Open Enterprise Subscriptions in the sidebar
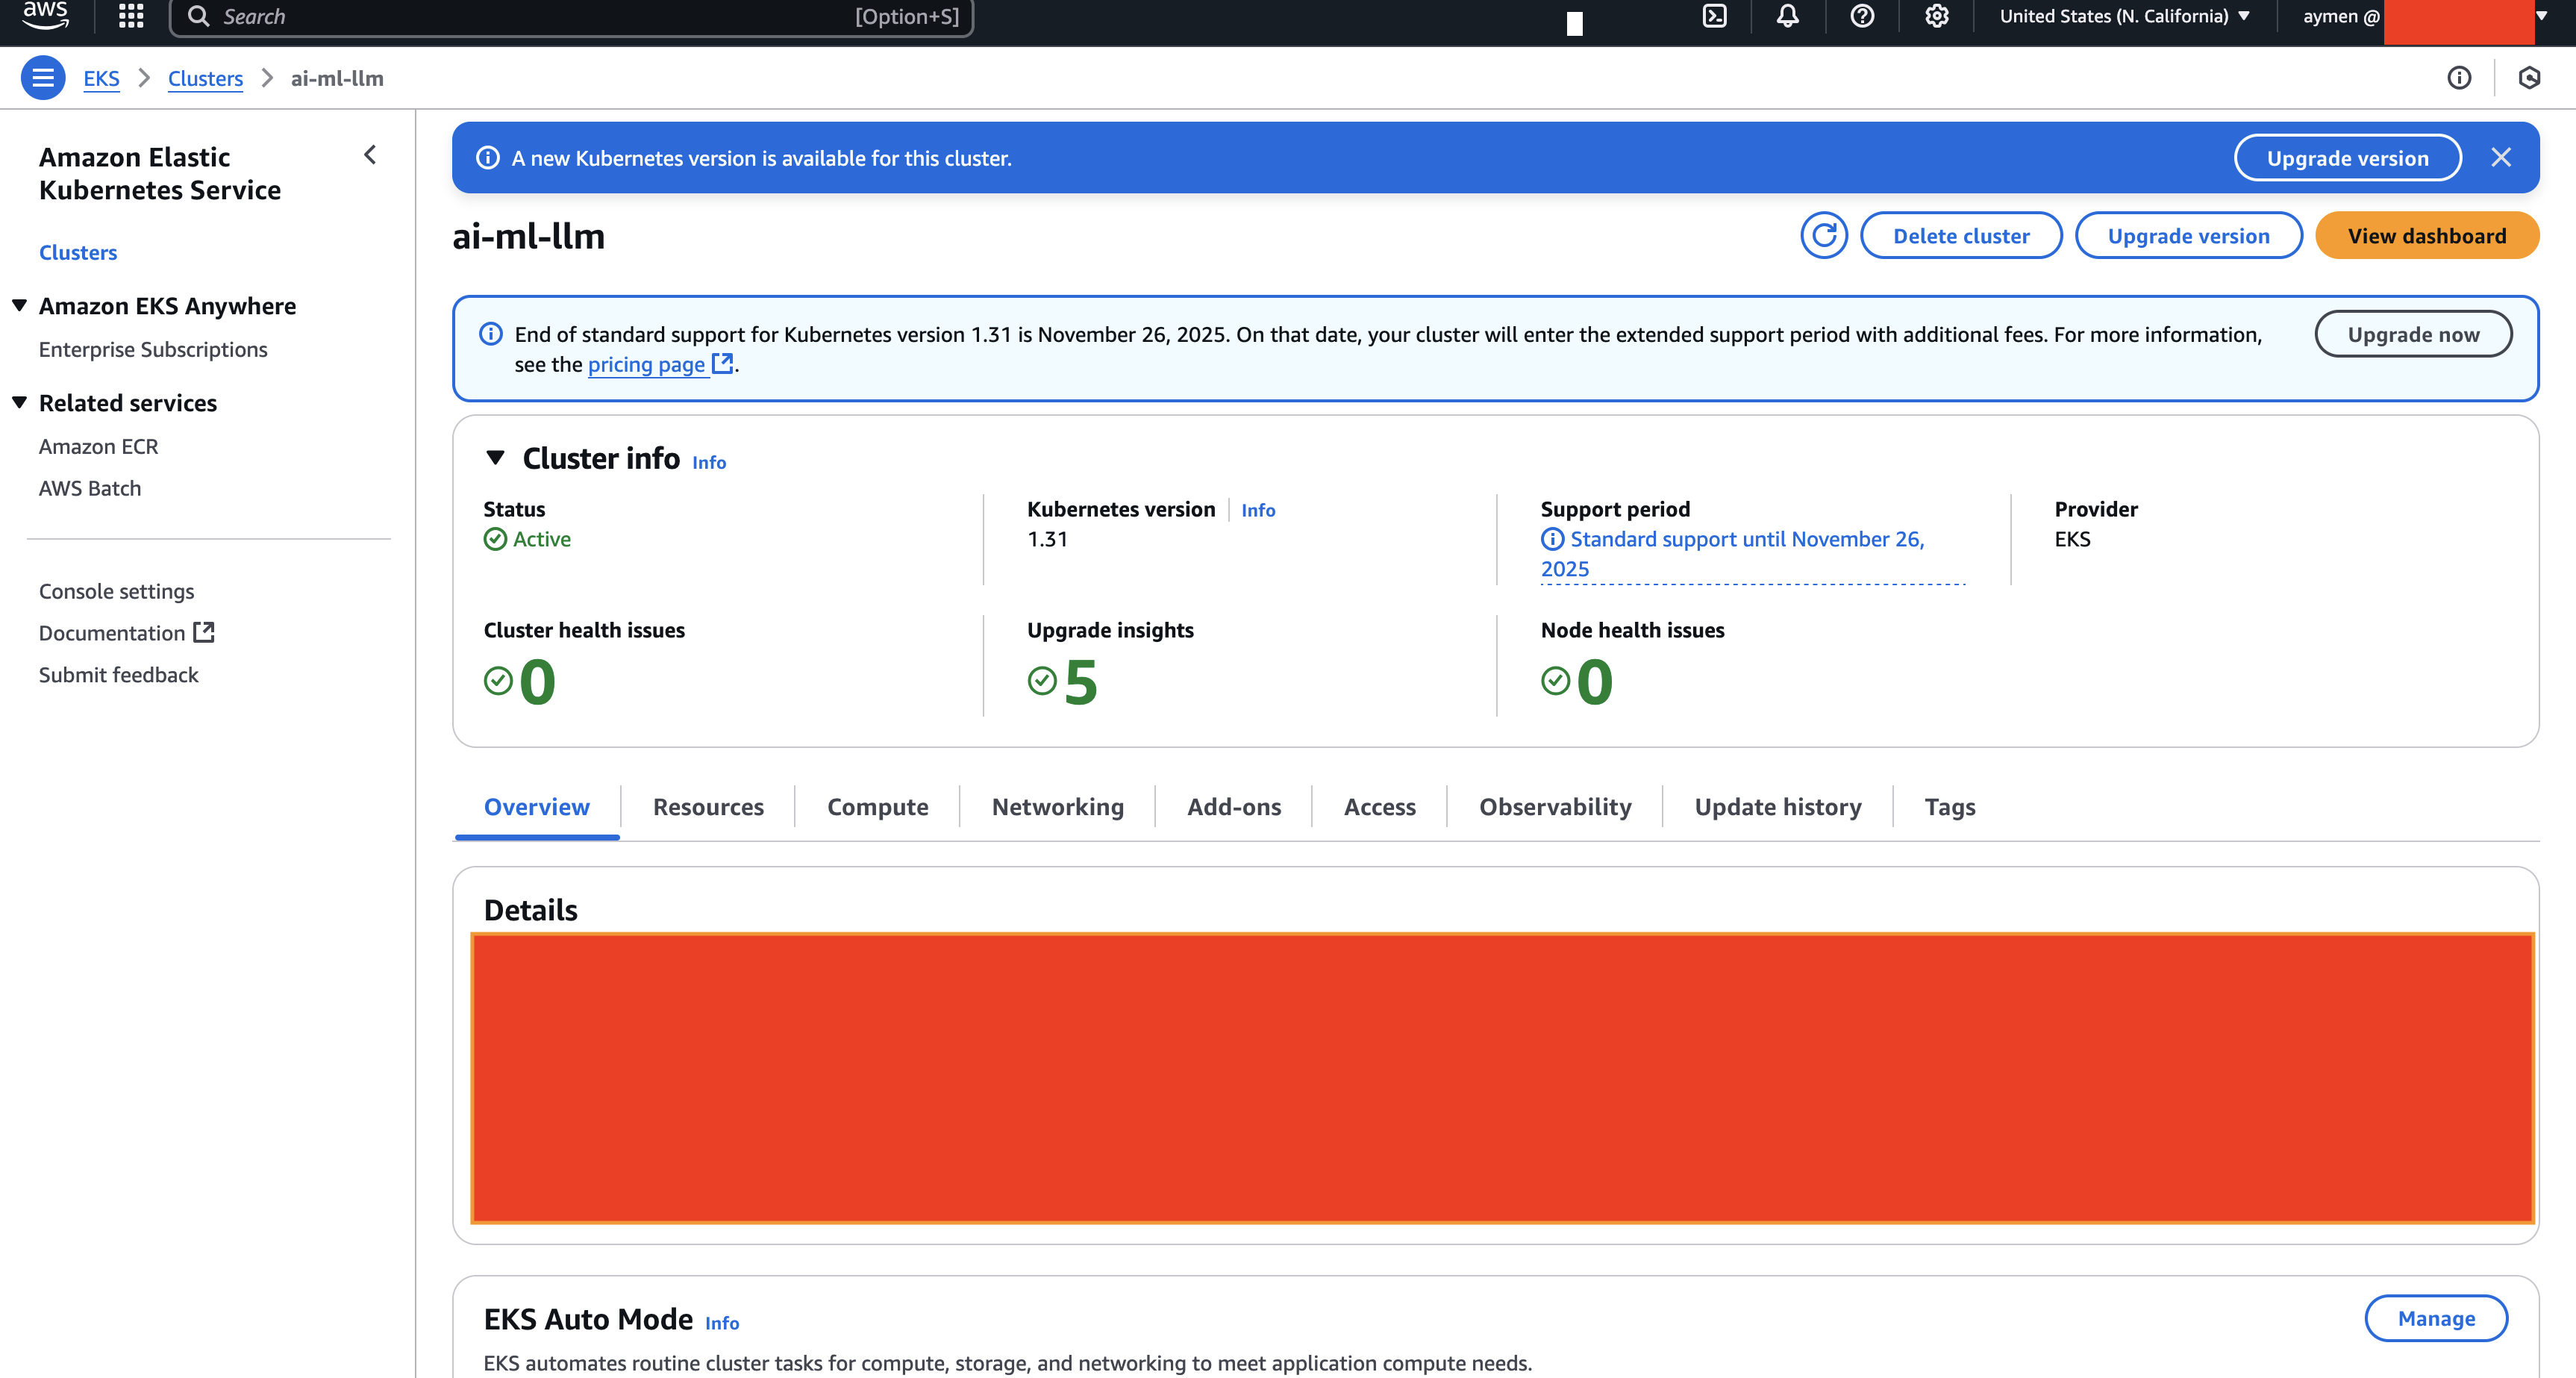 [153, 349]
